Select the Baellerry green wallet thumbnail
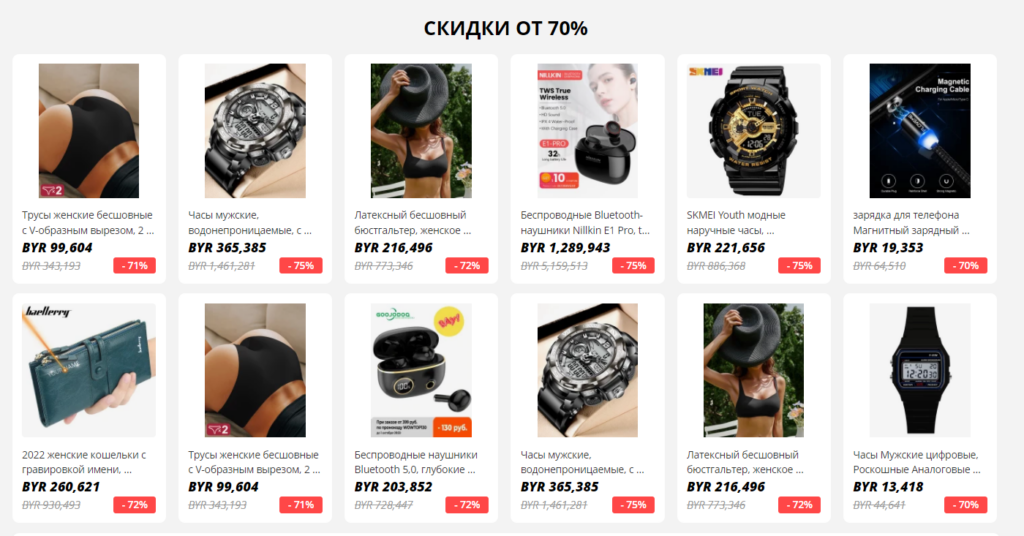Screen dimensions: 1024x536 89,370
